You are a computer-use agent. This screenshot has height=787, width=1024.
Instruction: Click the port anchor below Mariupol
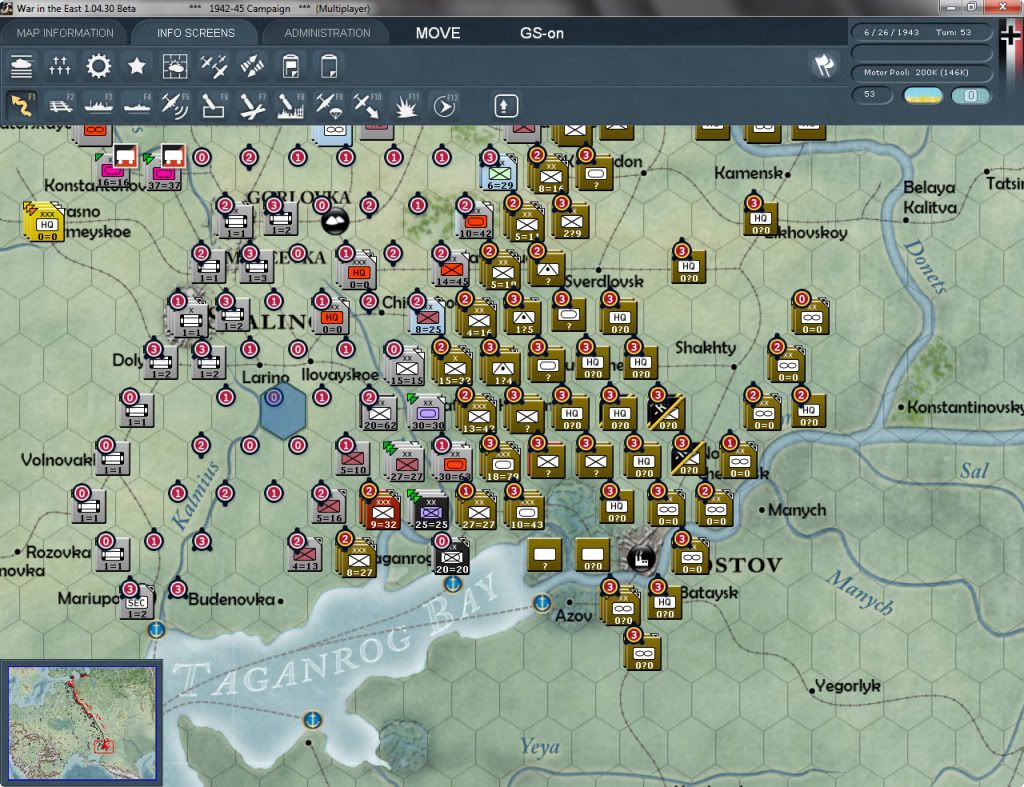click(x=155, y=630)
